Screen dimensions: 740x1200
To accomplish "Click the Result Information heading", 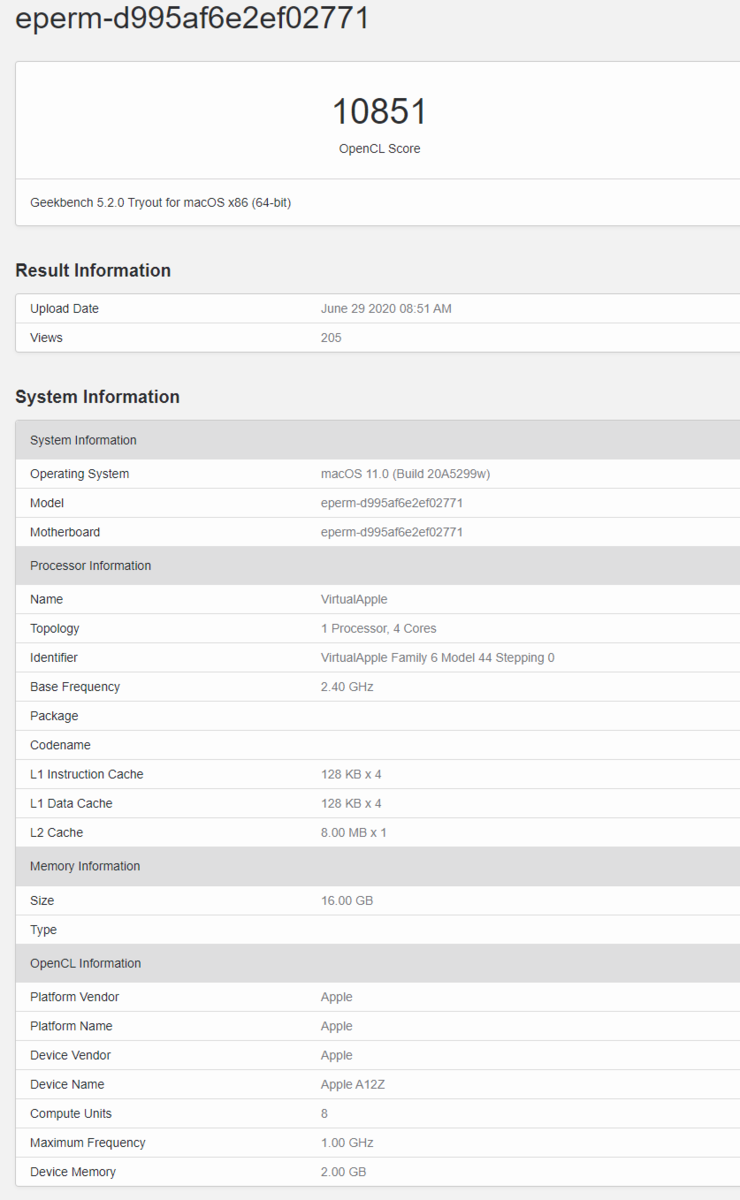I will point(93,270).
